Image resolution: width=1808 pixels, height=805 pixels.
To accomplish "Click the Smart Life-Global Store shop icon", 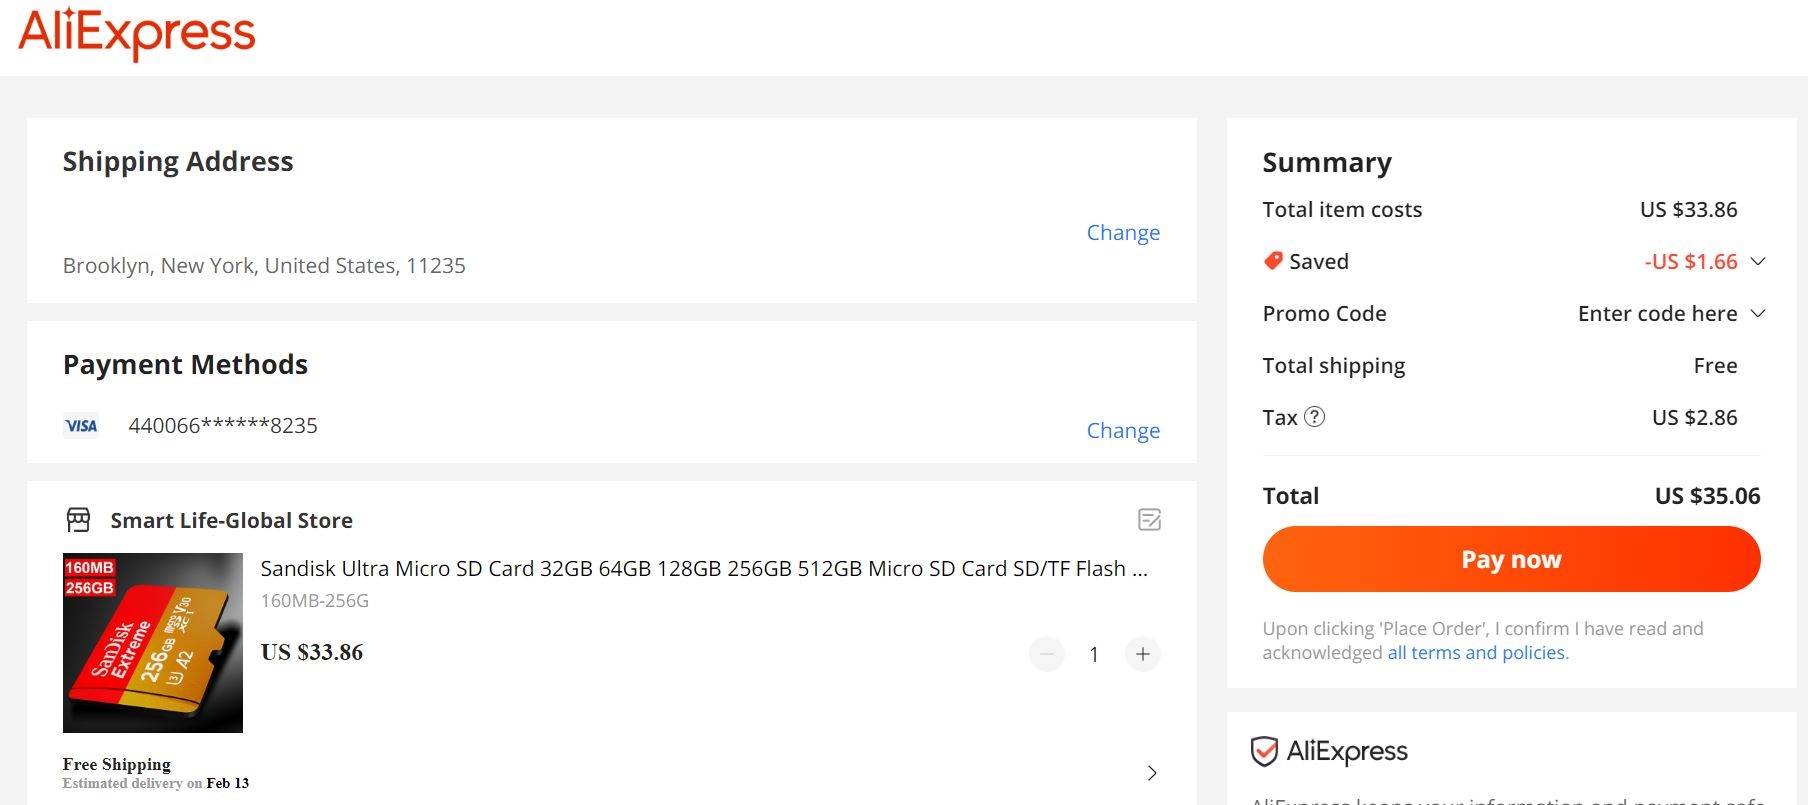I will tap(78, 520).
